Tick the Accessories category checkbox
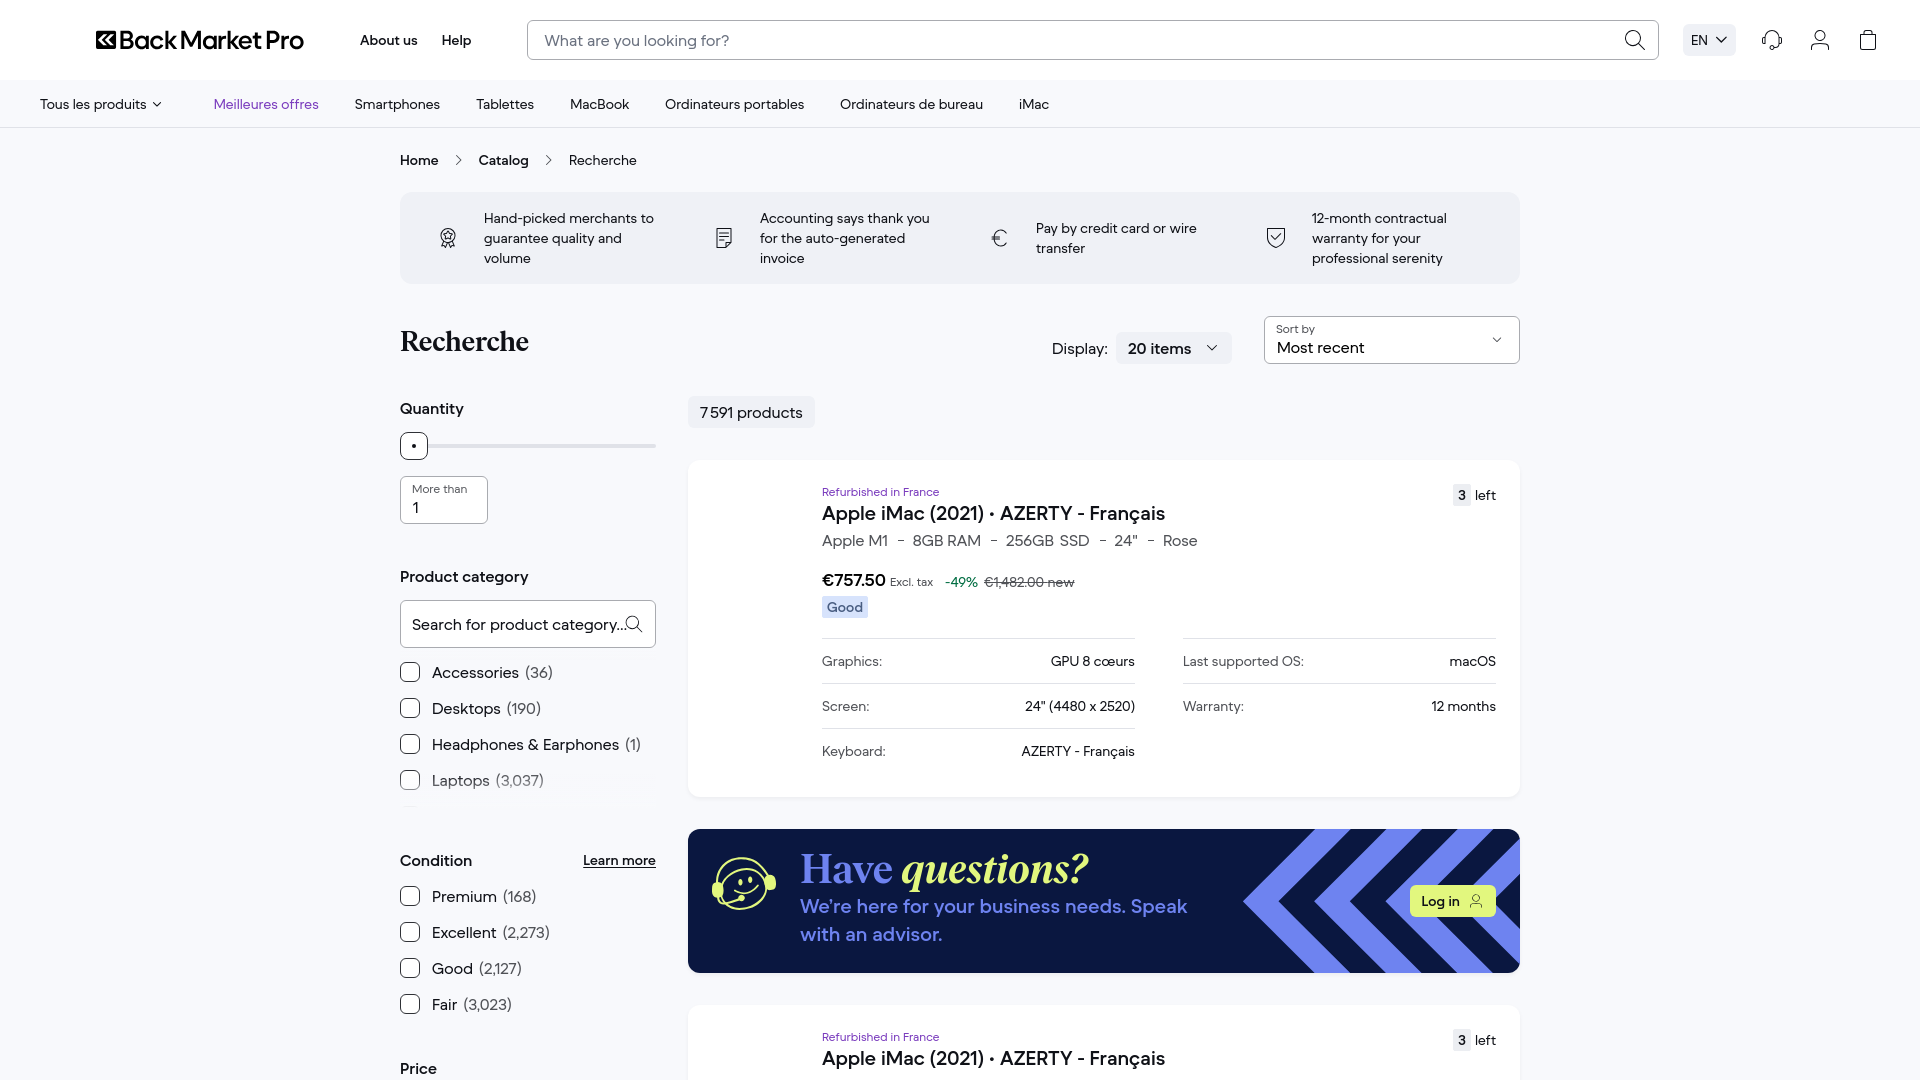Screen dimensions: 1920x1080 [x=410, y=672]
